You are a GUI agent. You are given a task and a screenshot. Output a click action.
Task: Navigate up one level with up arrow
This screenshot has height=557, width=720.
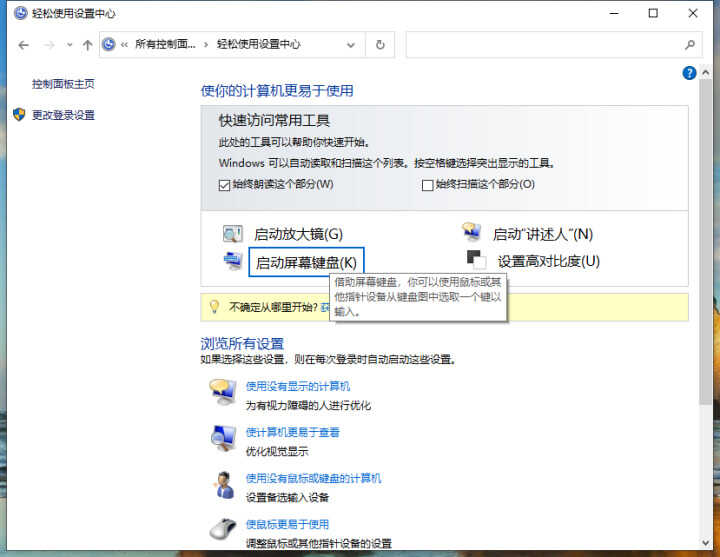88,45
